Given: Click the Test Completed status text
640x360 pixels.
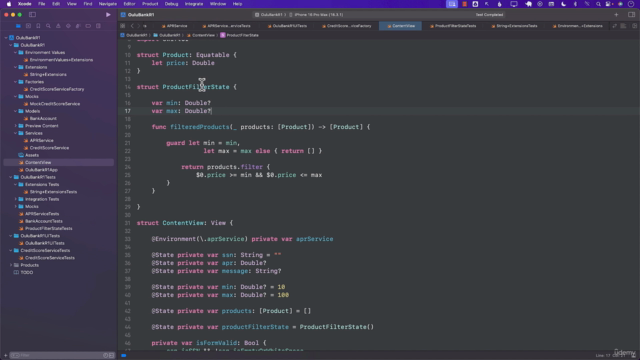Looking at the screenshot, I should (x=489, y=15).
